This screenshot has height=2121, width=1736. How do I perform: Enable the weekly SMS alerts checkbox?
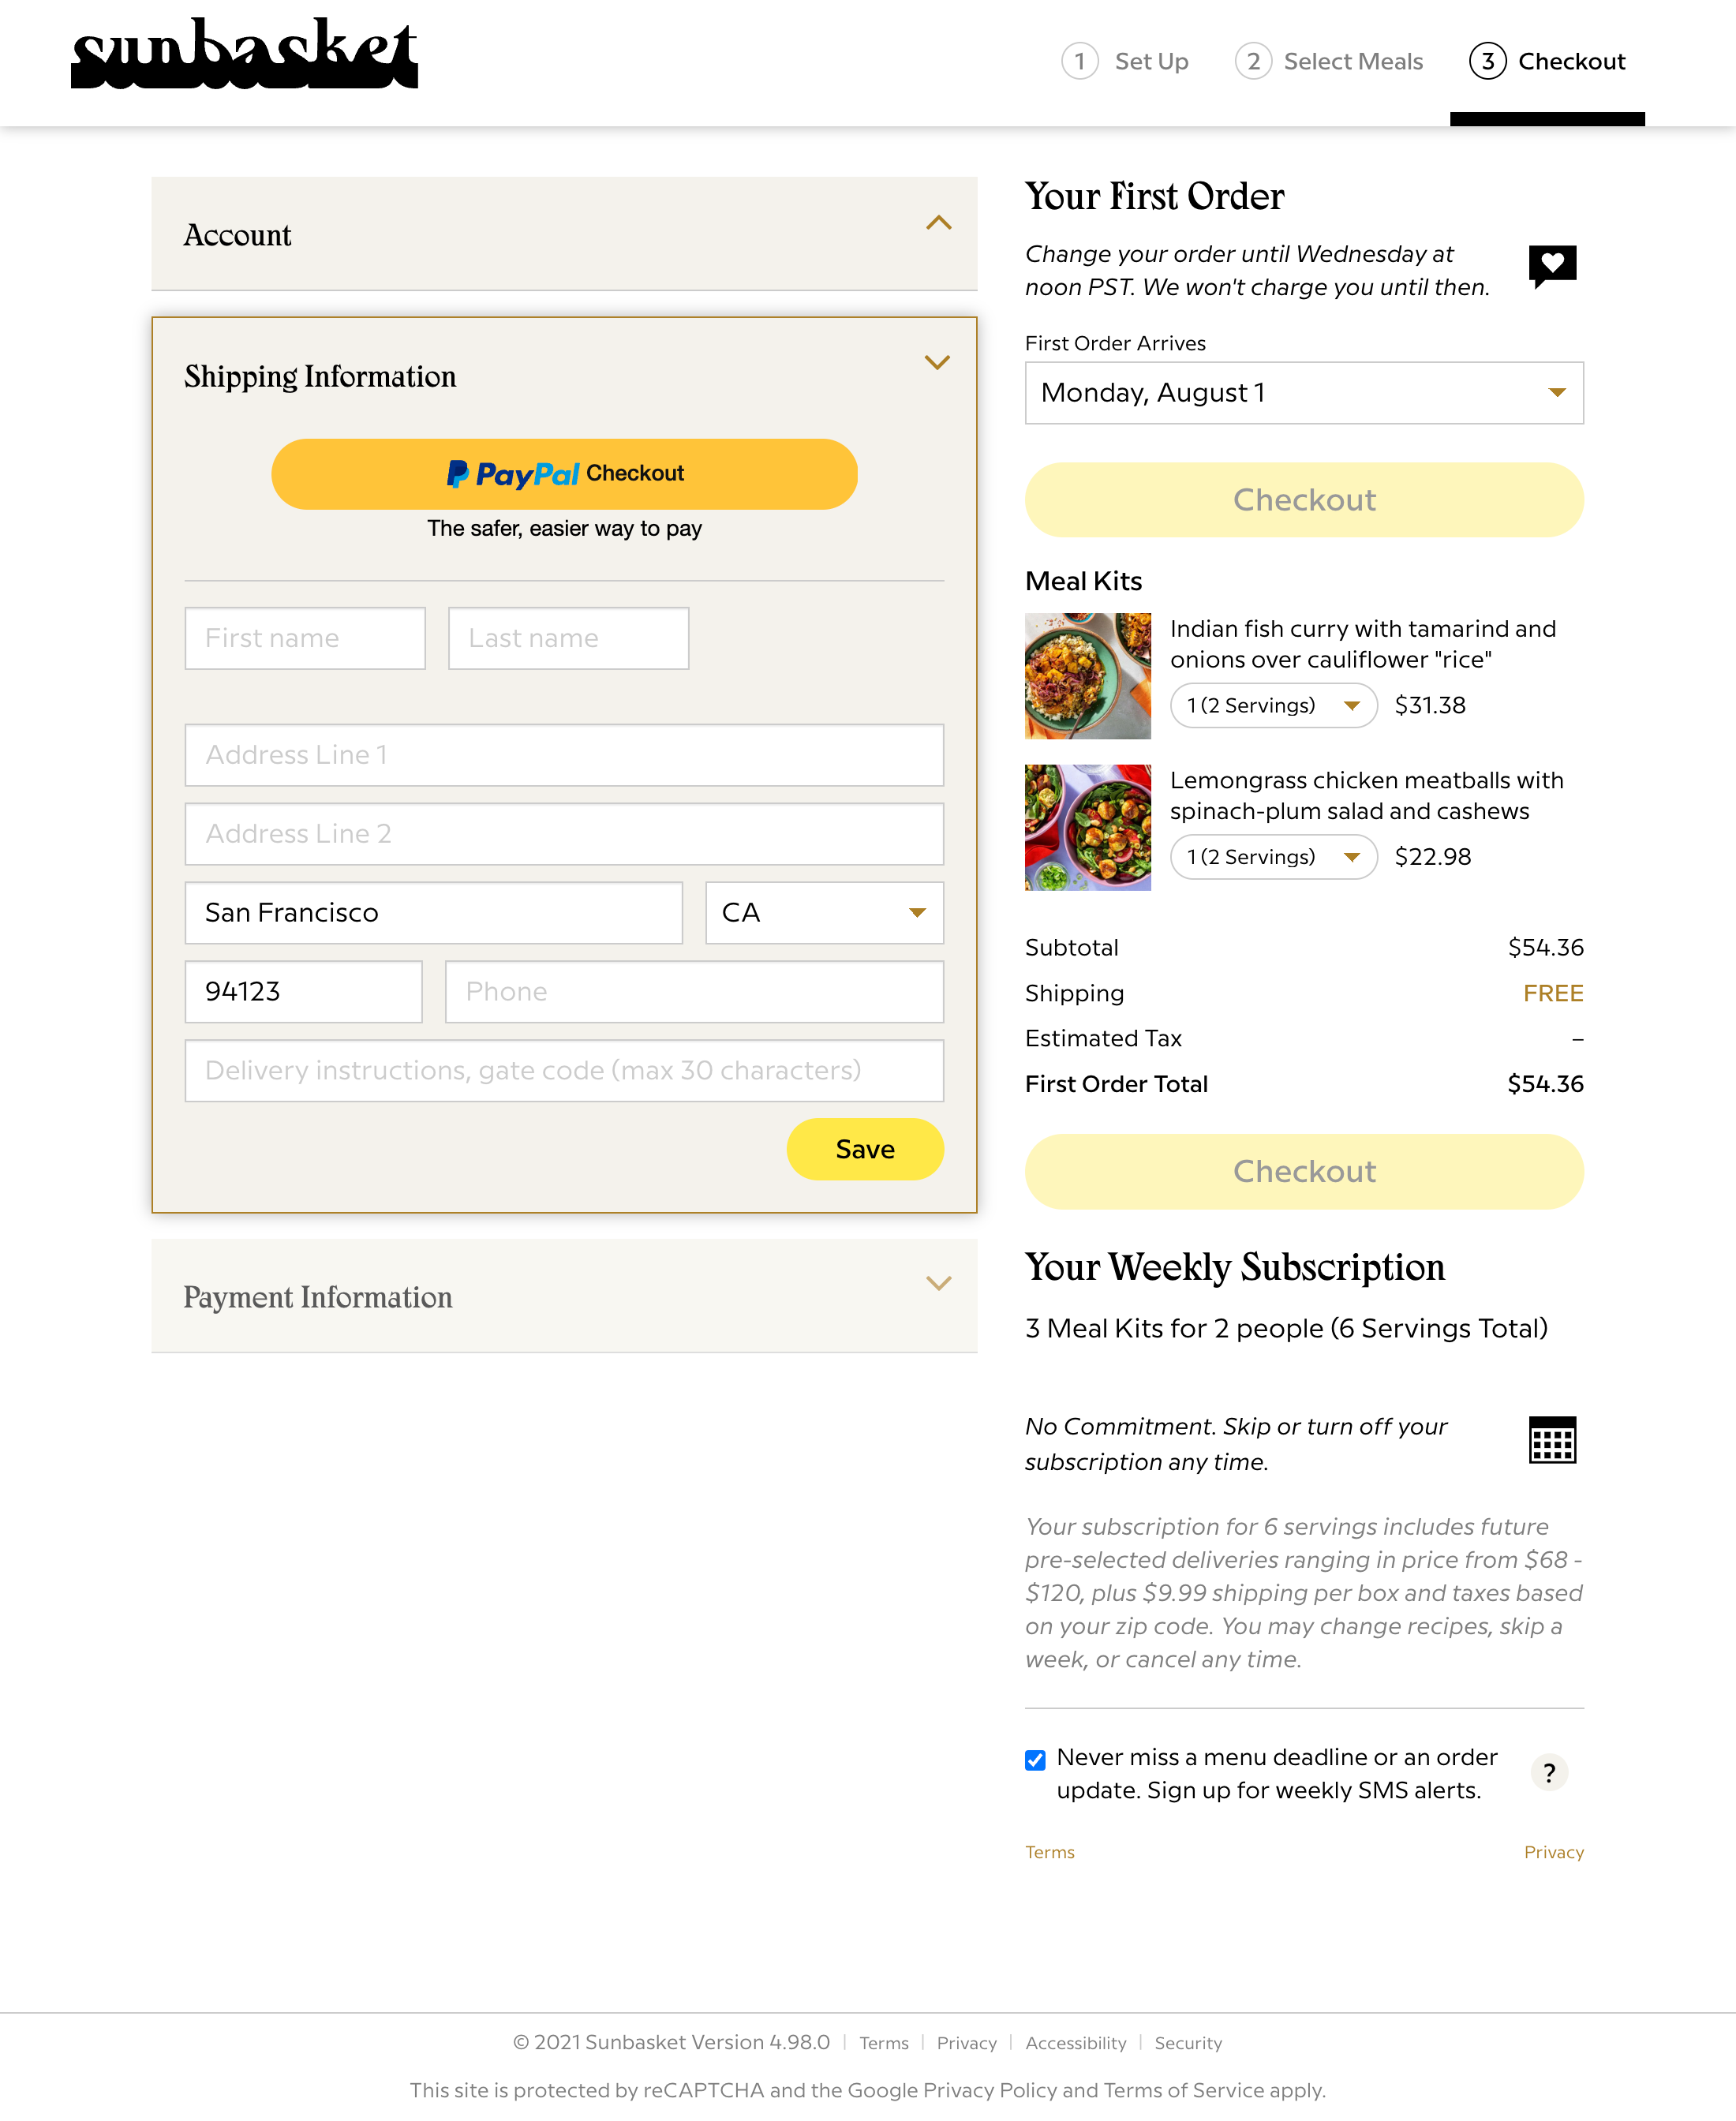(x=1034, y=1760)
